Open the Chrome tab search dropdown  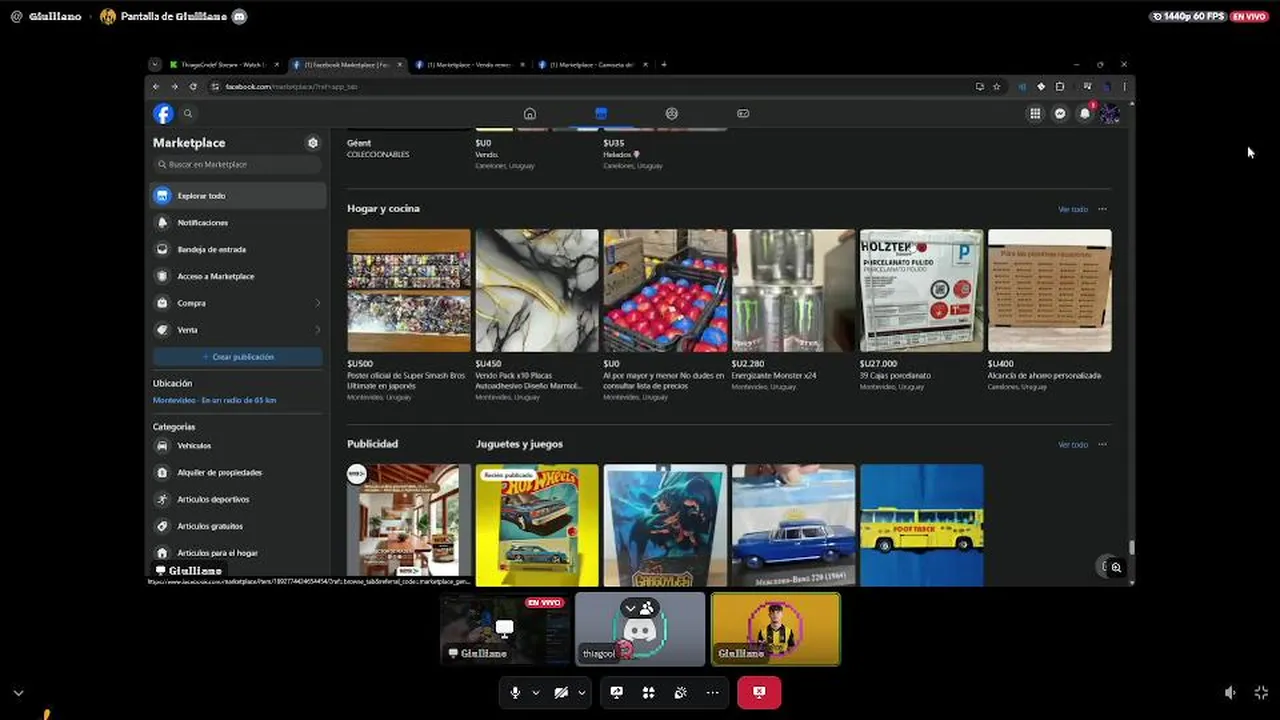point(154,65)
